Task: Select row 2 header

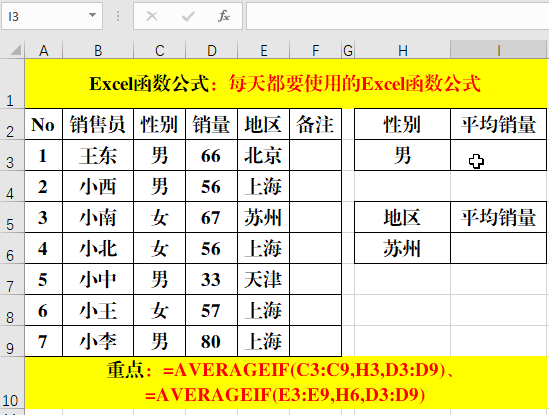Action: point(12,124)
